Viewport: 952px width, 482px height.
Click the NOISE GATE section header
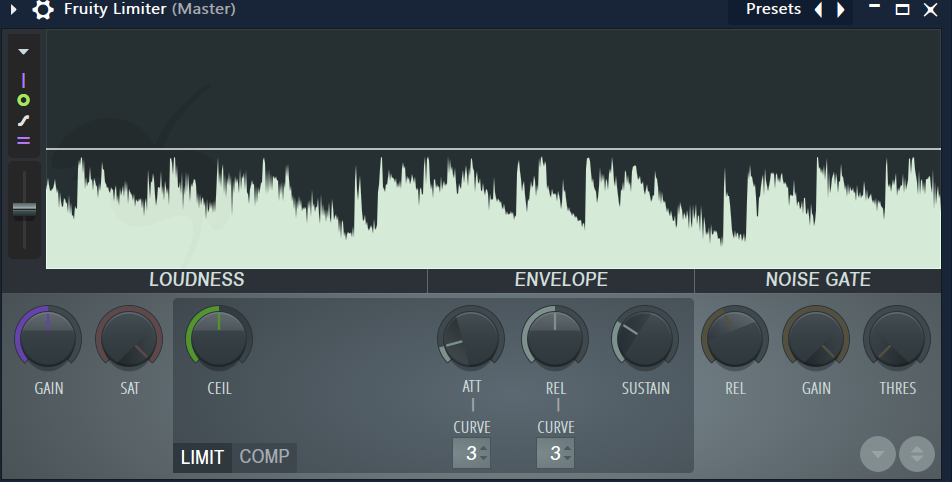point(818,280)
